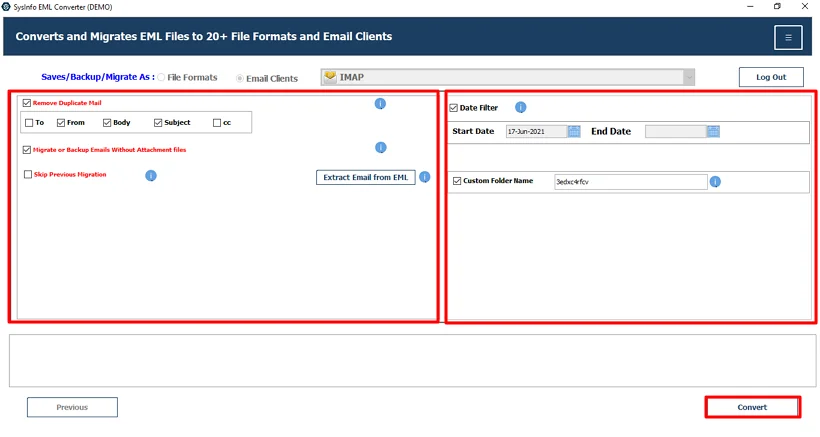Restore down the EML Converter window
This screenshot has width=820, height=437.
(777, 7)
